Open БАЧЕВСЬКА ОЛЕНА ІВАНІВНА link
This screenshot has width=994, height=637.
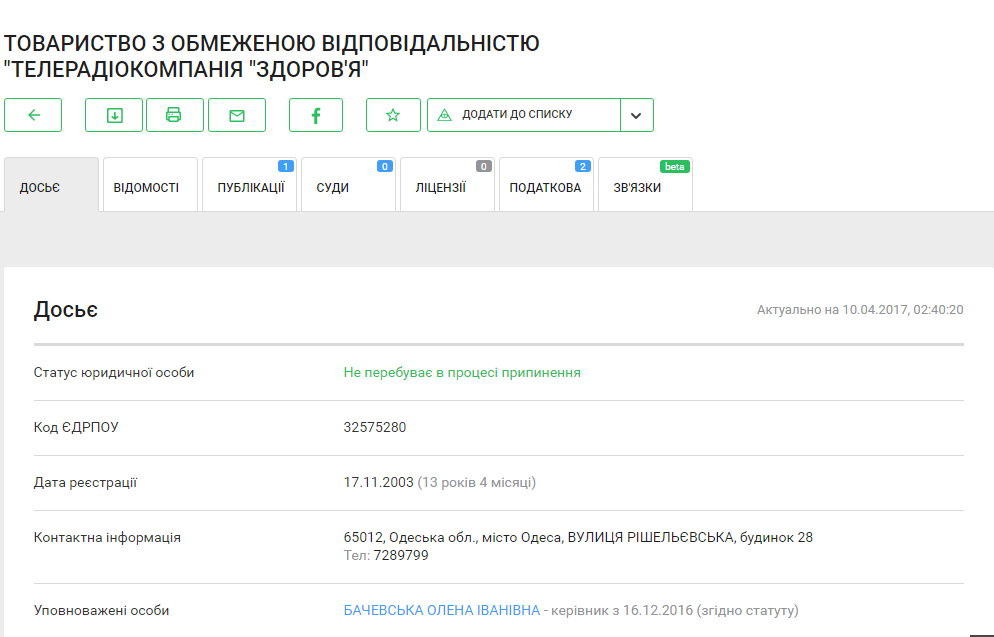pyautogui.click(x=442, y=610)
